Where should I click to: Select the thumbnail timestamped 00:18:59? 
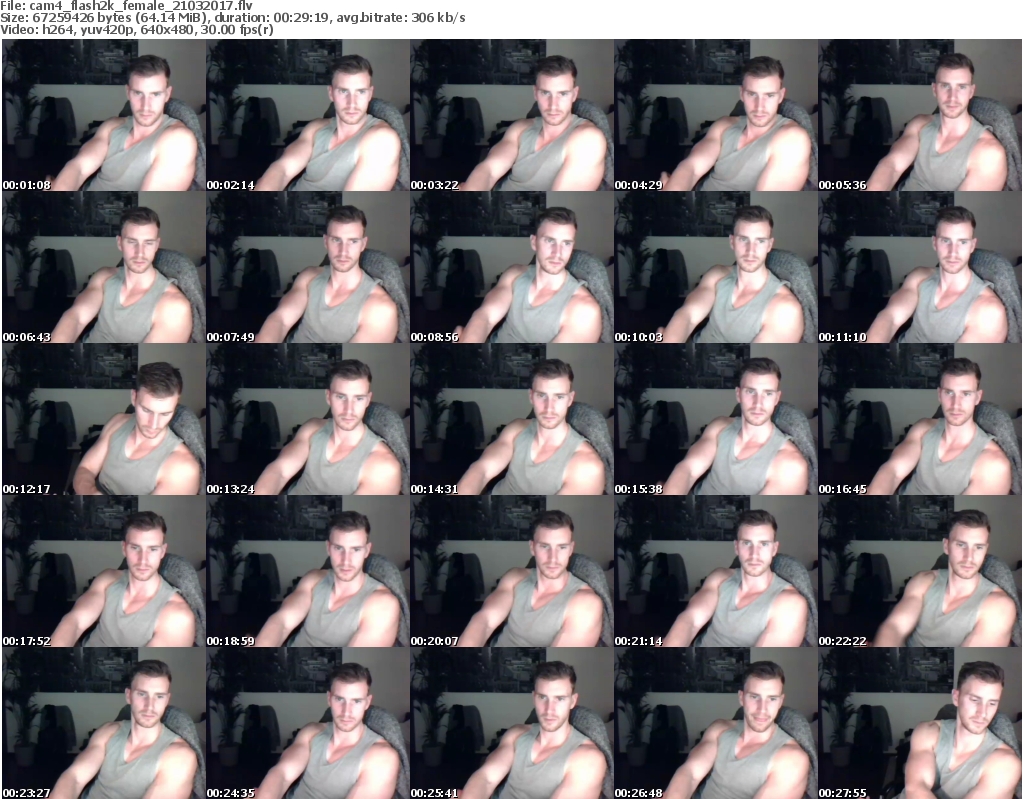click(x=308, y=572)
